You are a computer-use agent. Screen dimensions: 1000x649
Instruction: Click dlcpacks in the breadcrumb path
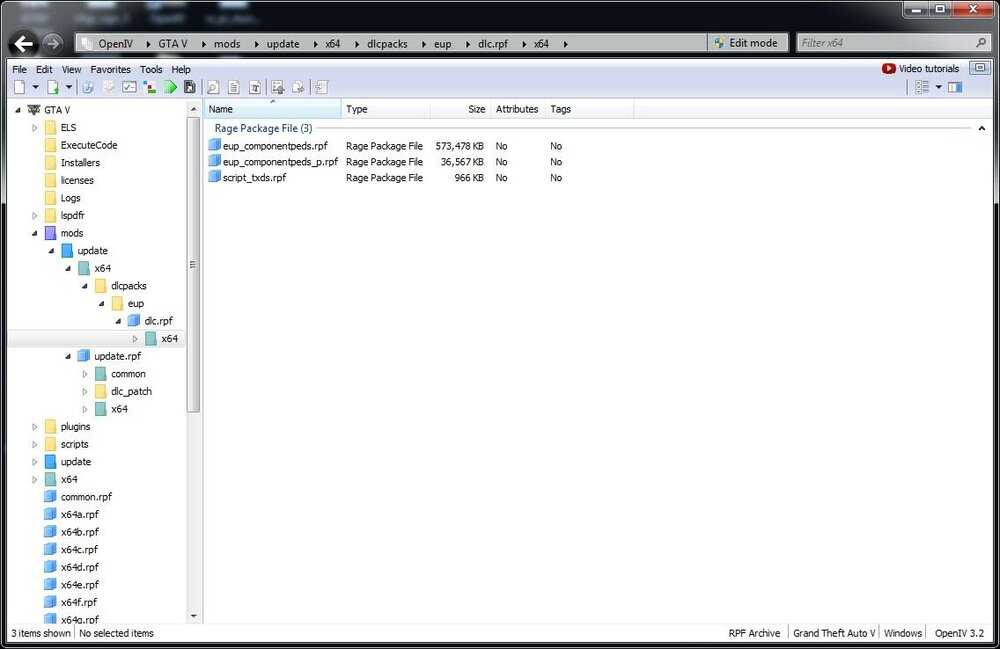point(387,43)
